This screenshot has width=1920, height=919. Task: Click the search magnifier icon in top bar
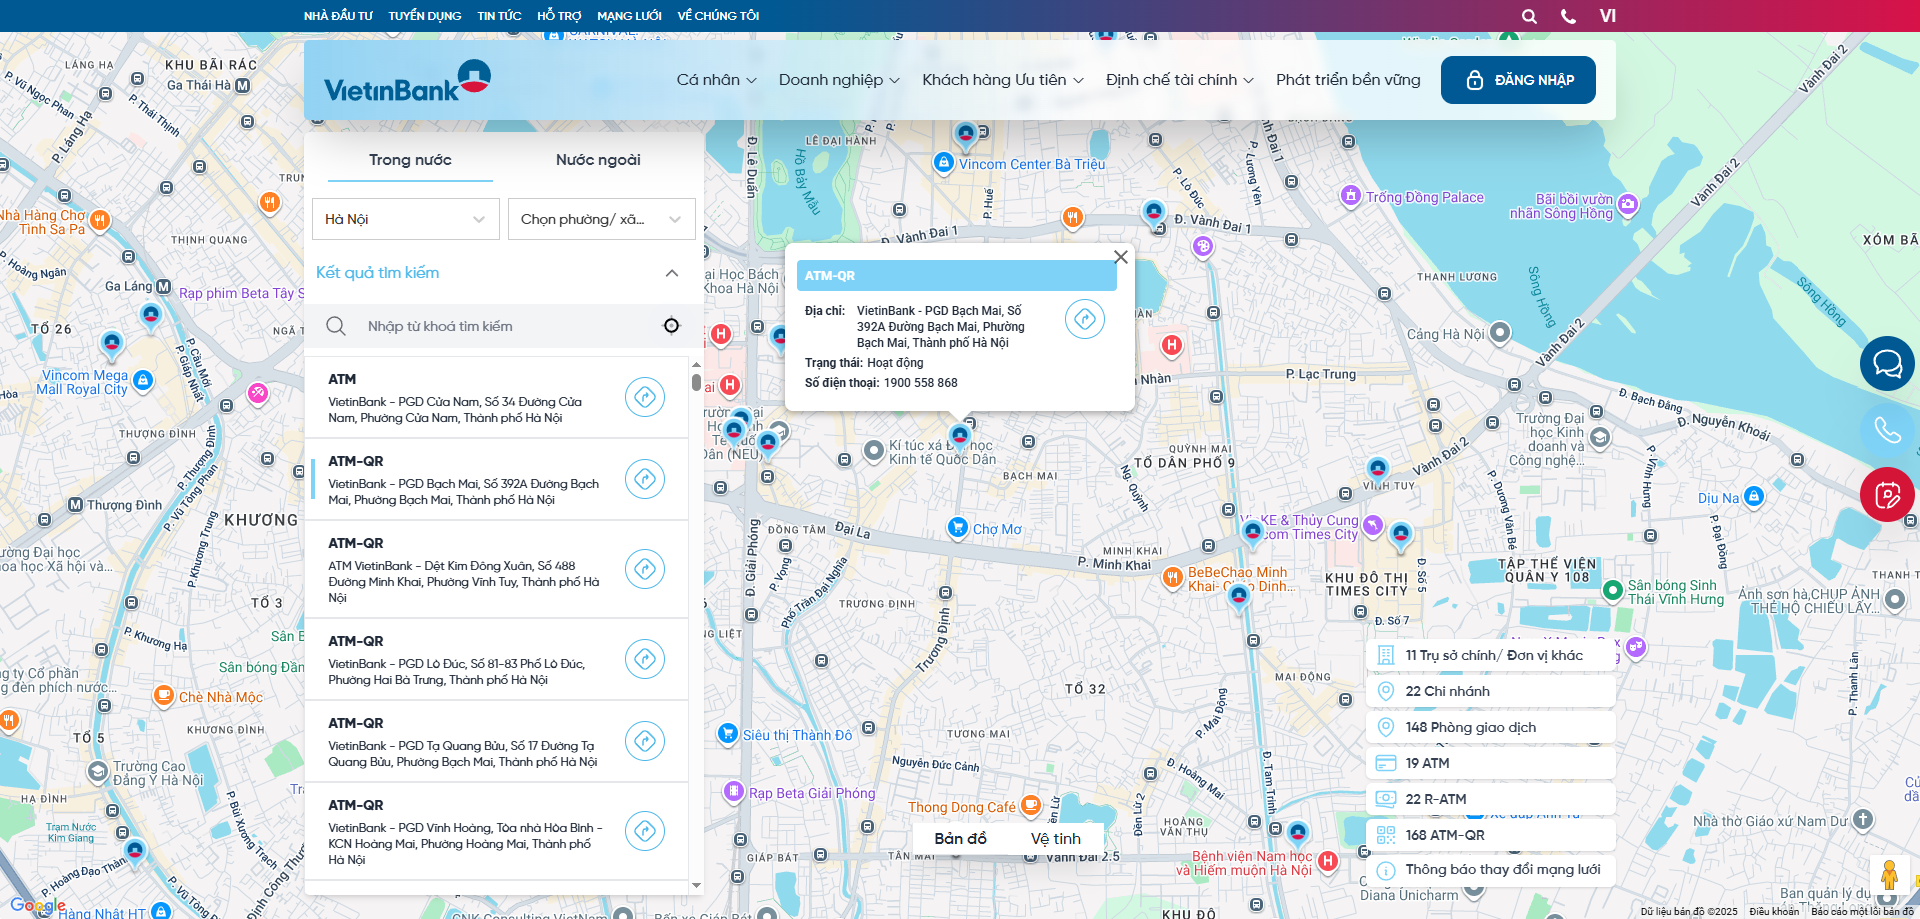1529,16
